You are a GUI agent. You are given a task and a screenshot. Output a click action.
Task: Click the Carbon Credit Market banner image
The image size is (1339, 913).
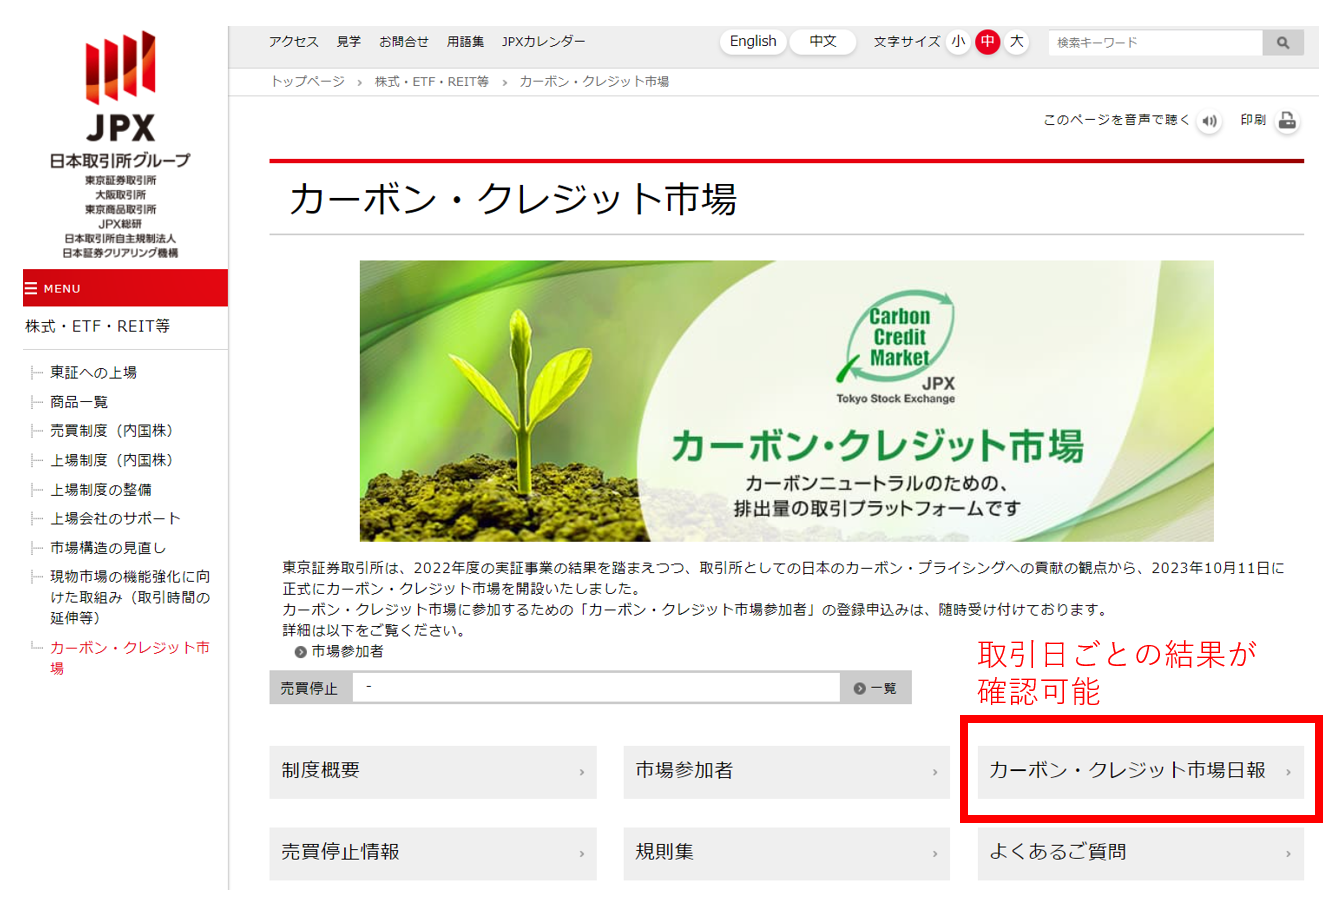click(786, 401)
